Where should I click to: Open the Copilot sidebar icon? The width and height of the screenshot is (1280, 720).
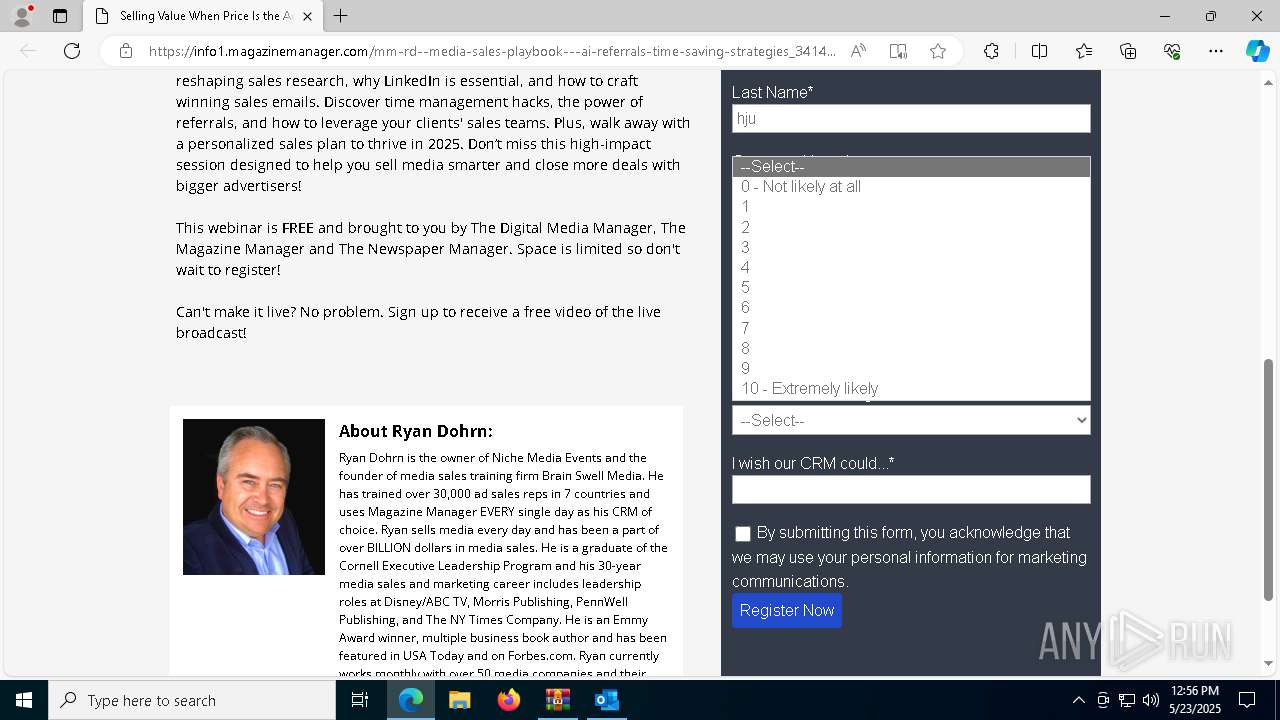(x=1257, y=51)
